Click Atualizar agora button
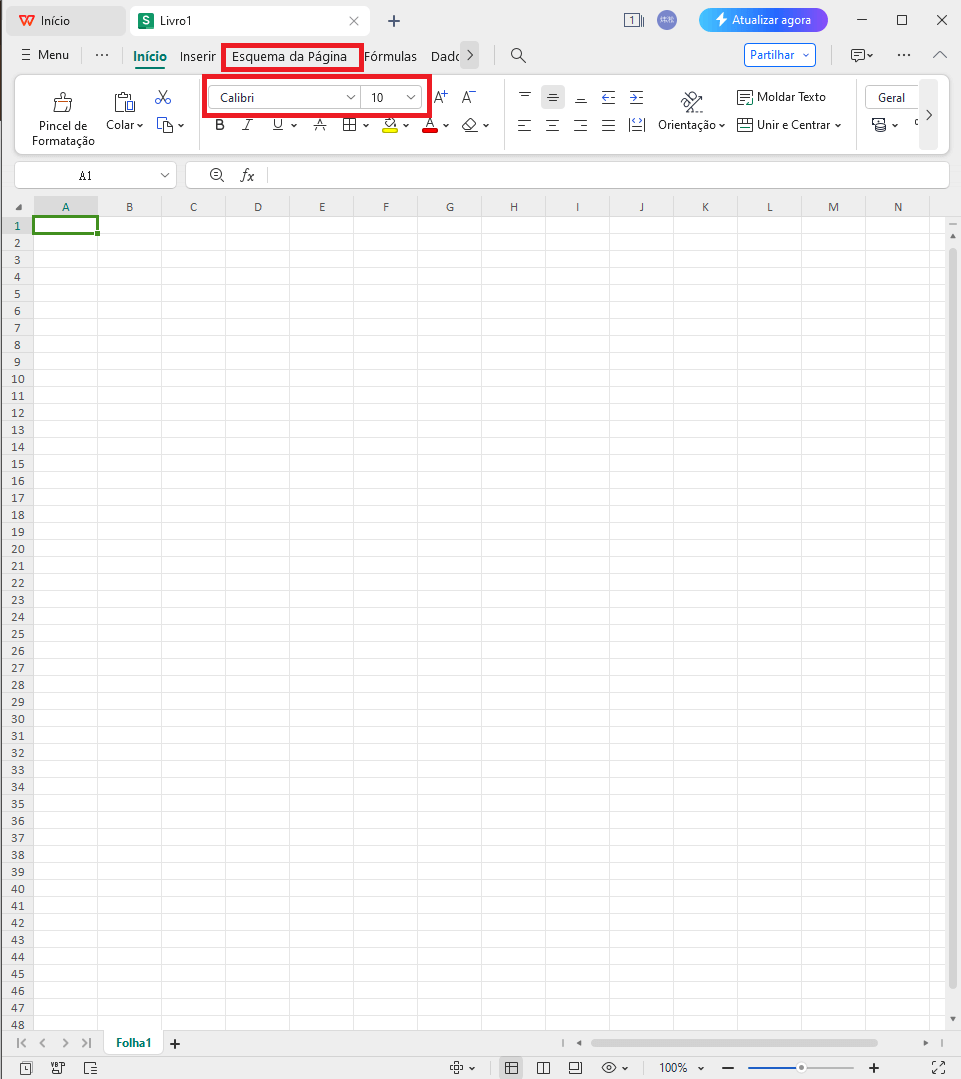The width and height of the screenshot is (961, 1079). [763, 20]
